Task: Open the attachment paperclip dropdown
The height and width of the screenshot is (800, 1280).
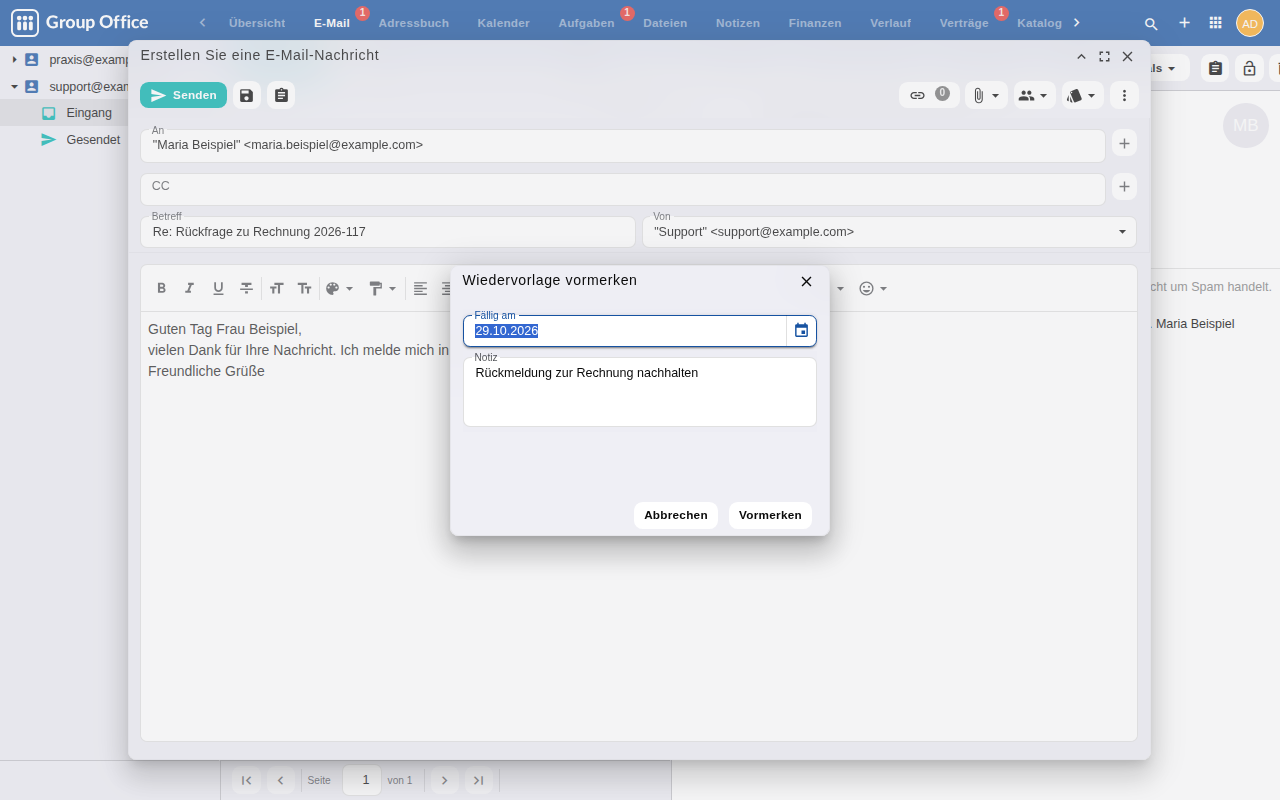Action: (986, 95)
